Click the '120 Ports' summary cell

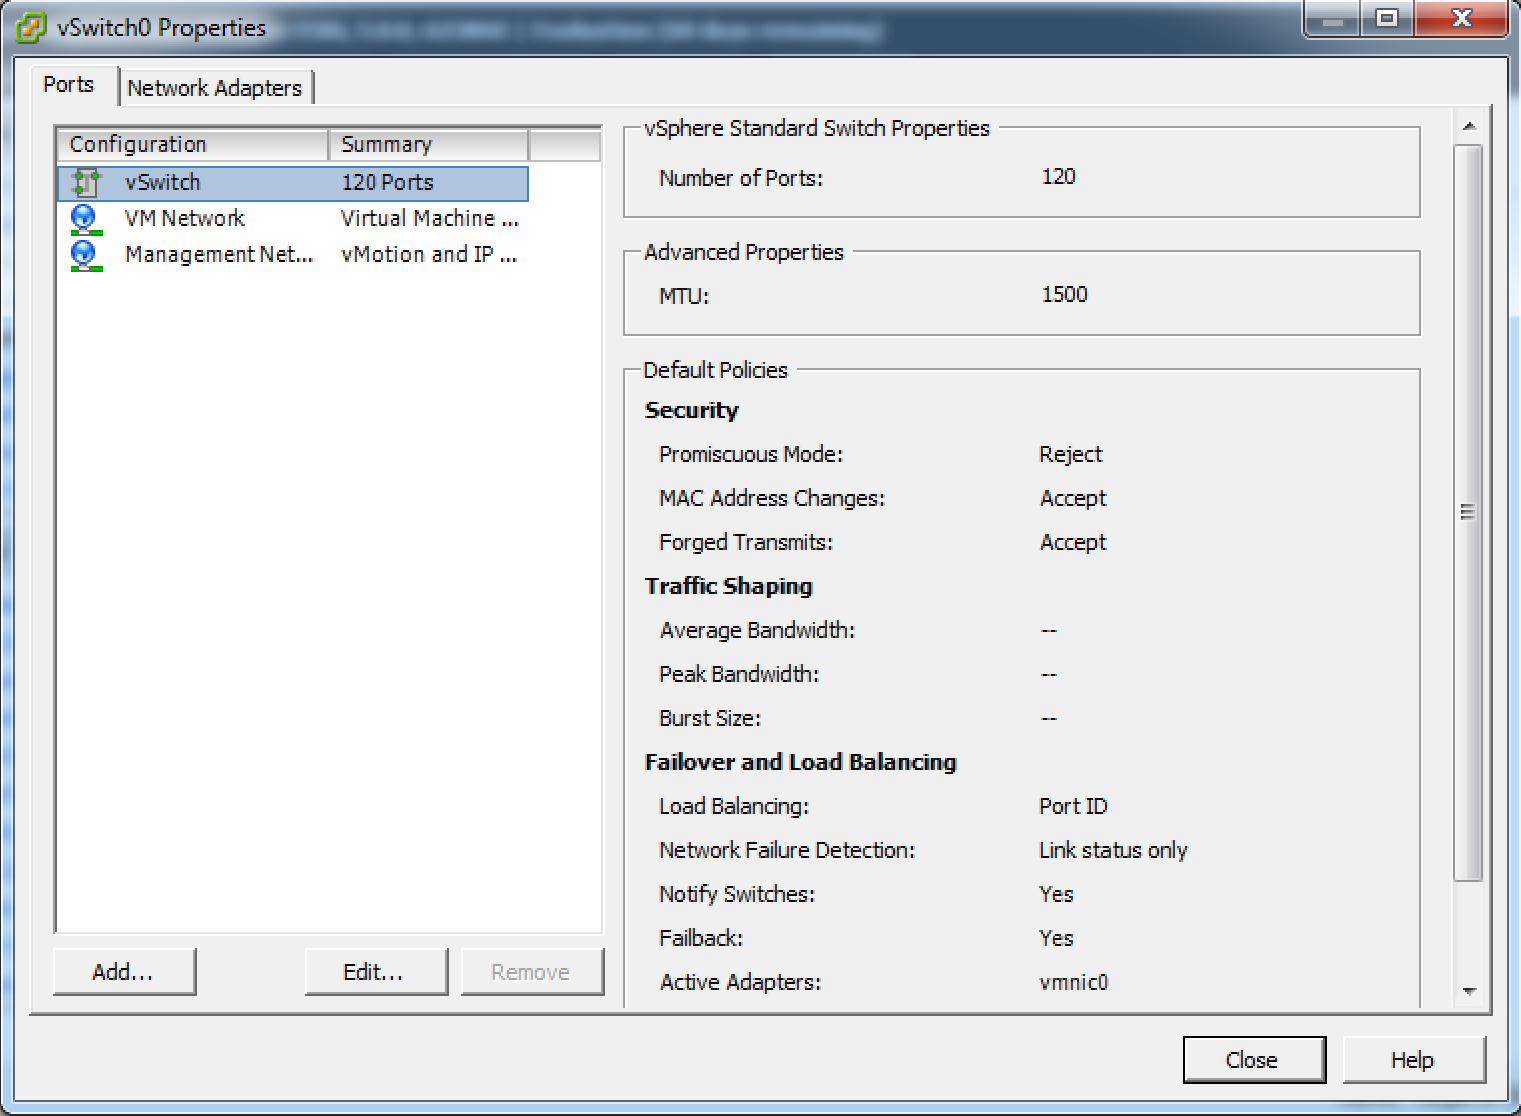[x=388, y=183]
